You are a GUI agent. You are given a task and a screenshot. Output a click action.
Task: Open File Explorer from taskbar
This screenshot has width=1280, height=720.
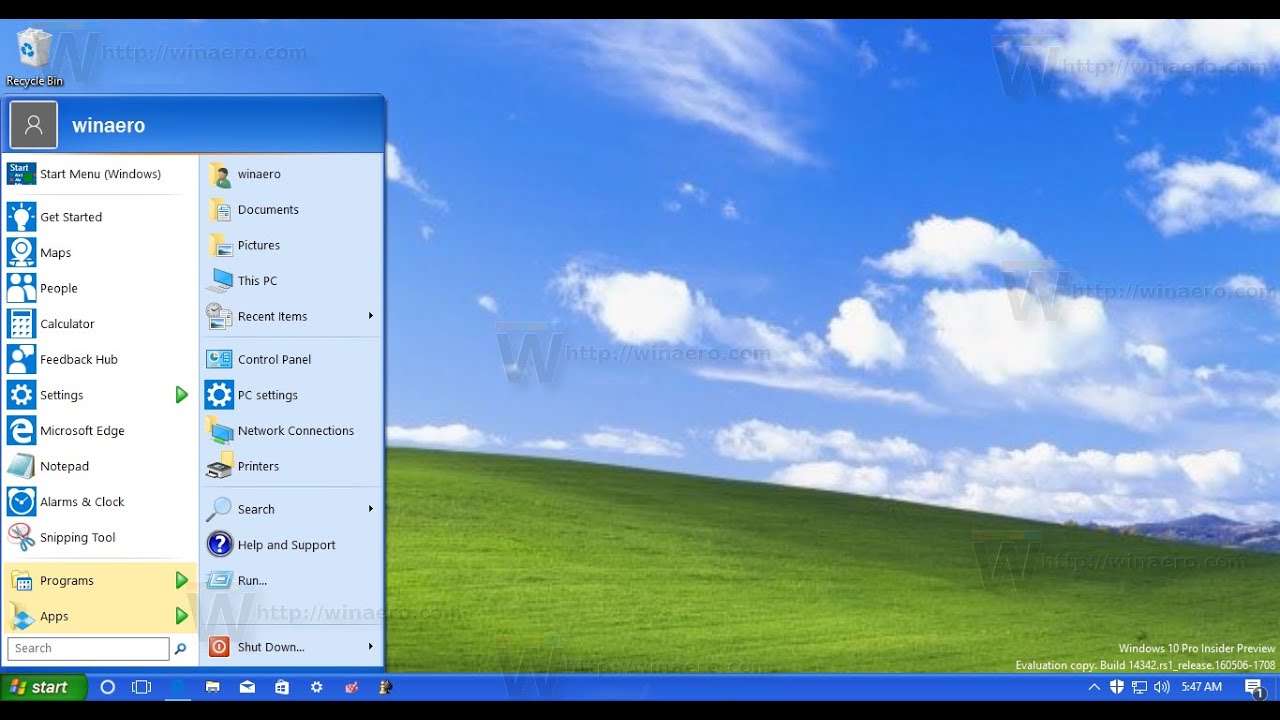coord(212,687)
